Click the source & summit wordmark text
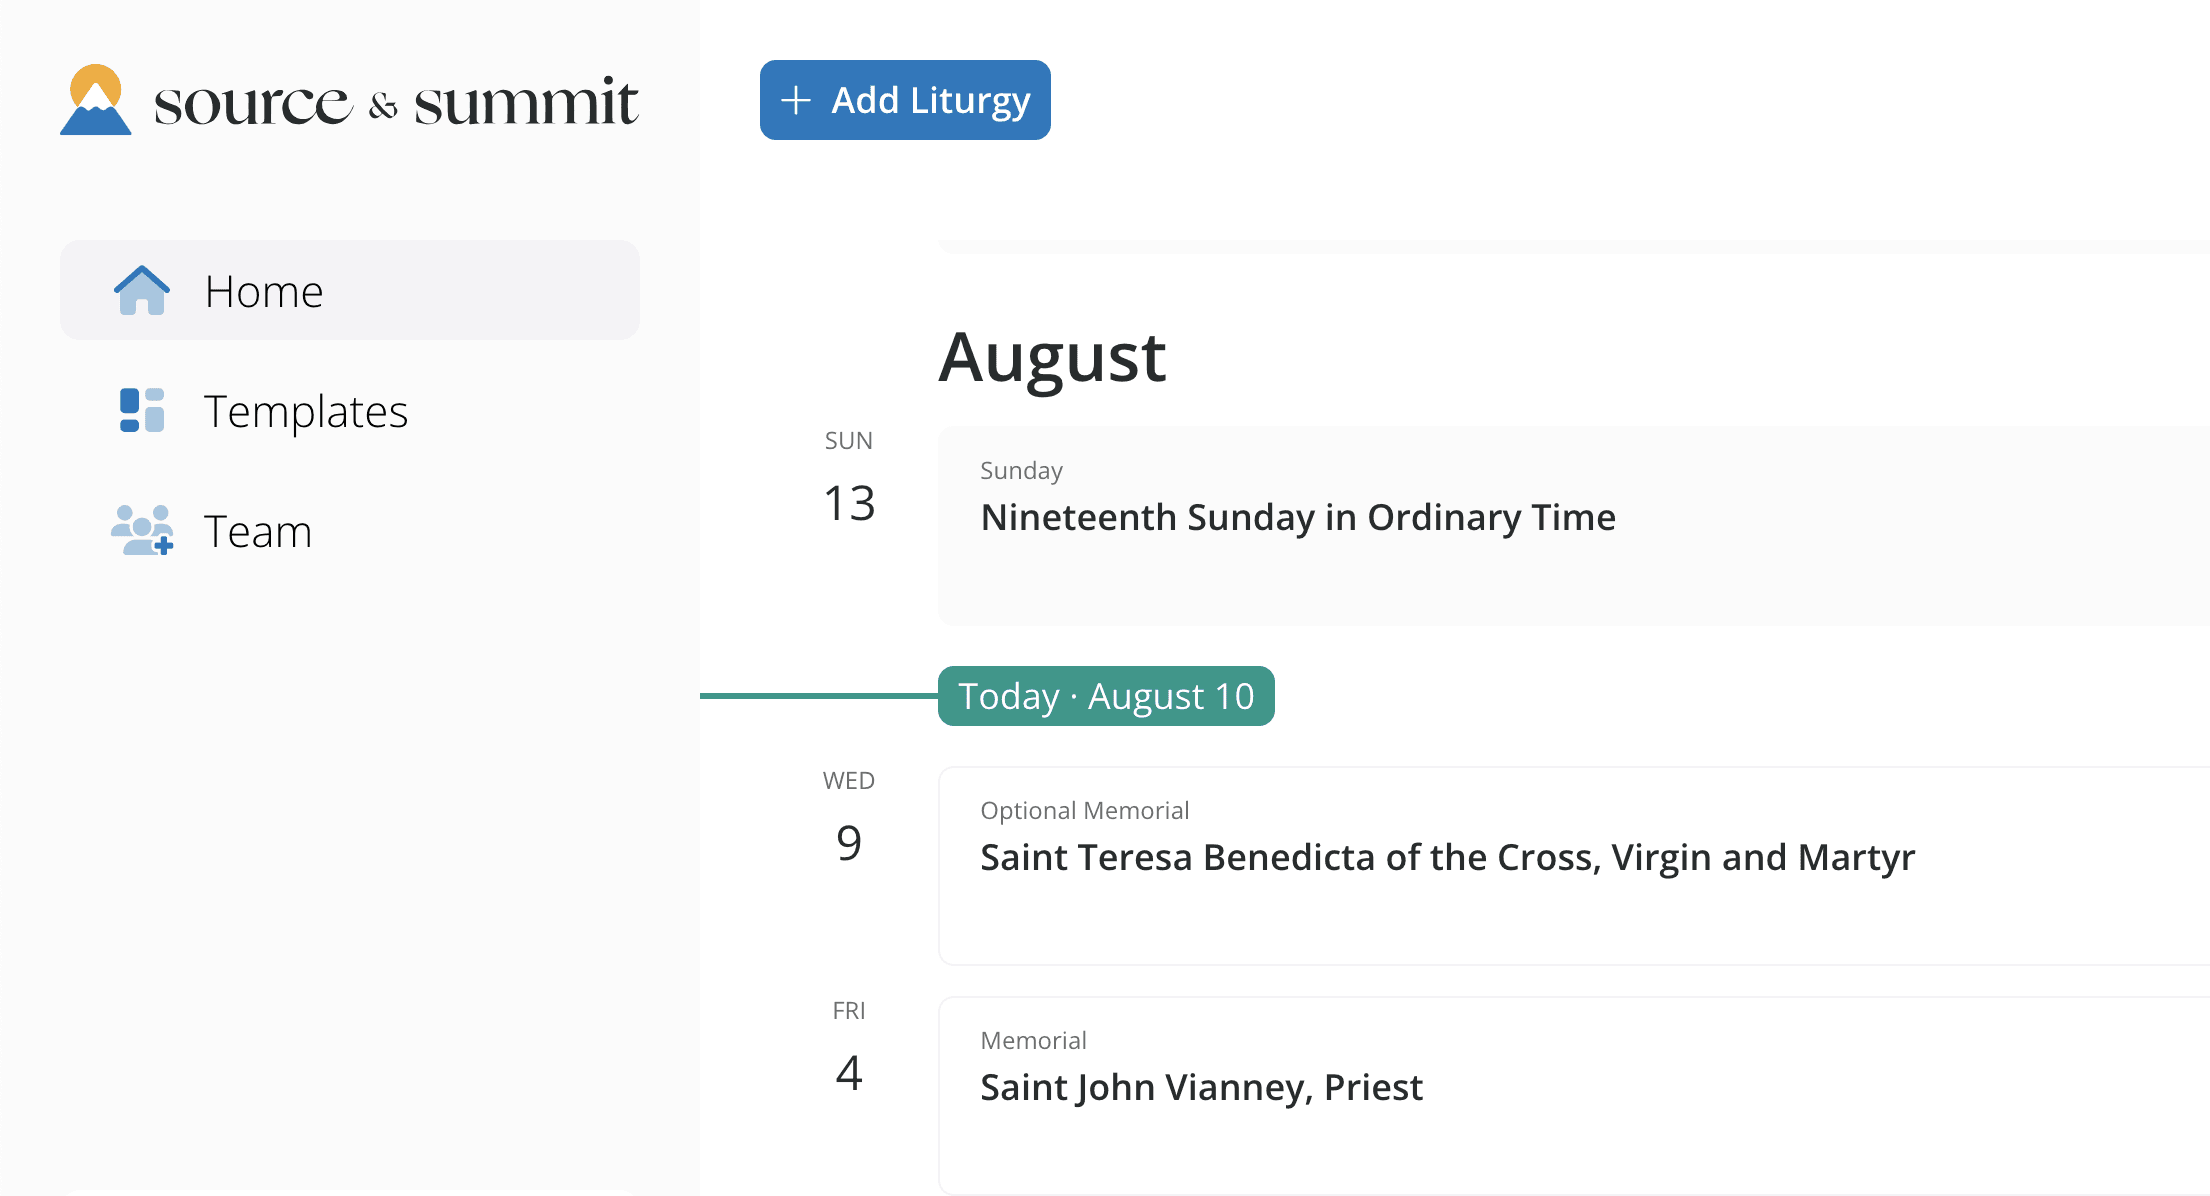The image size is (2210, 1196). click(396, 102)
